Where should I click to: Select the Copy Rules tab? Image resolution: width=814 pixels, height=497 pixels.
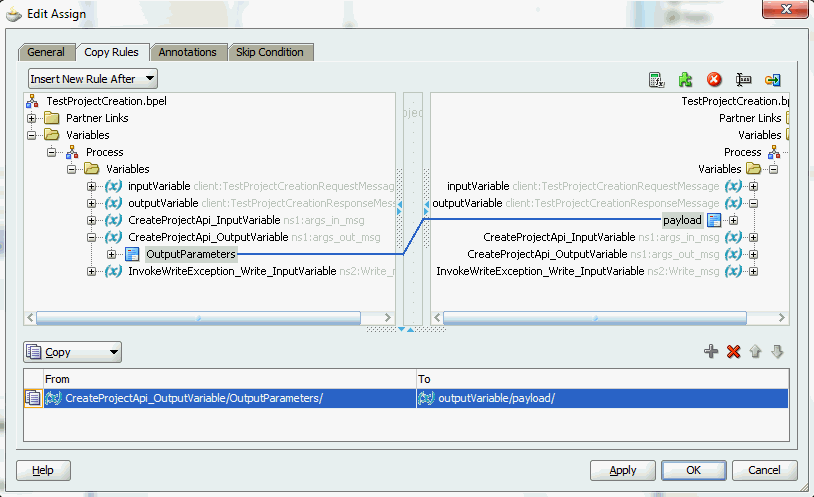point(112,52)
